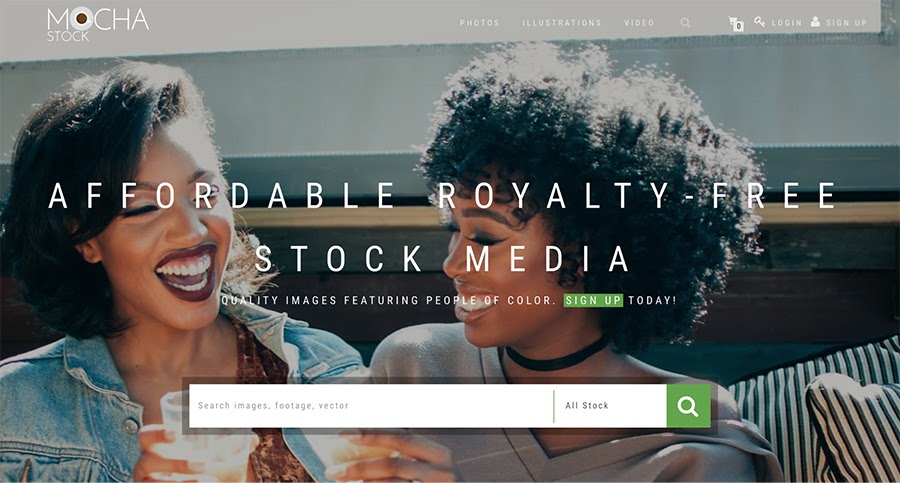900x483 pixels.
Task: Click the green search button with magnifier
Action: click(688, 406)
